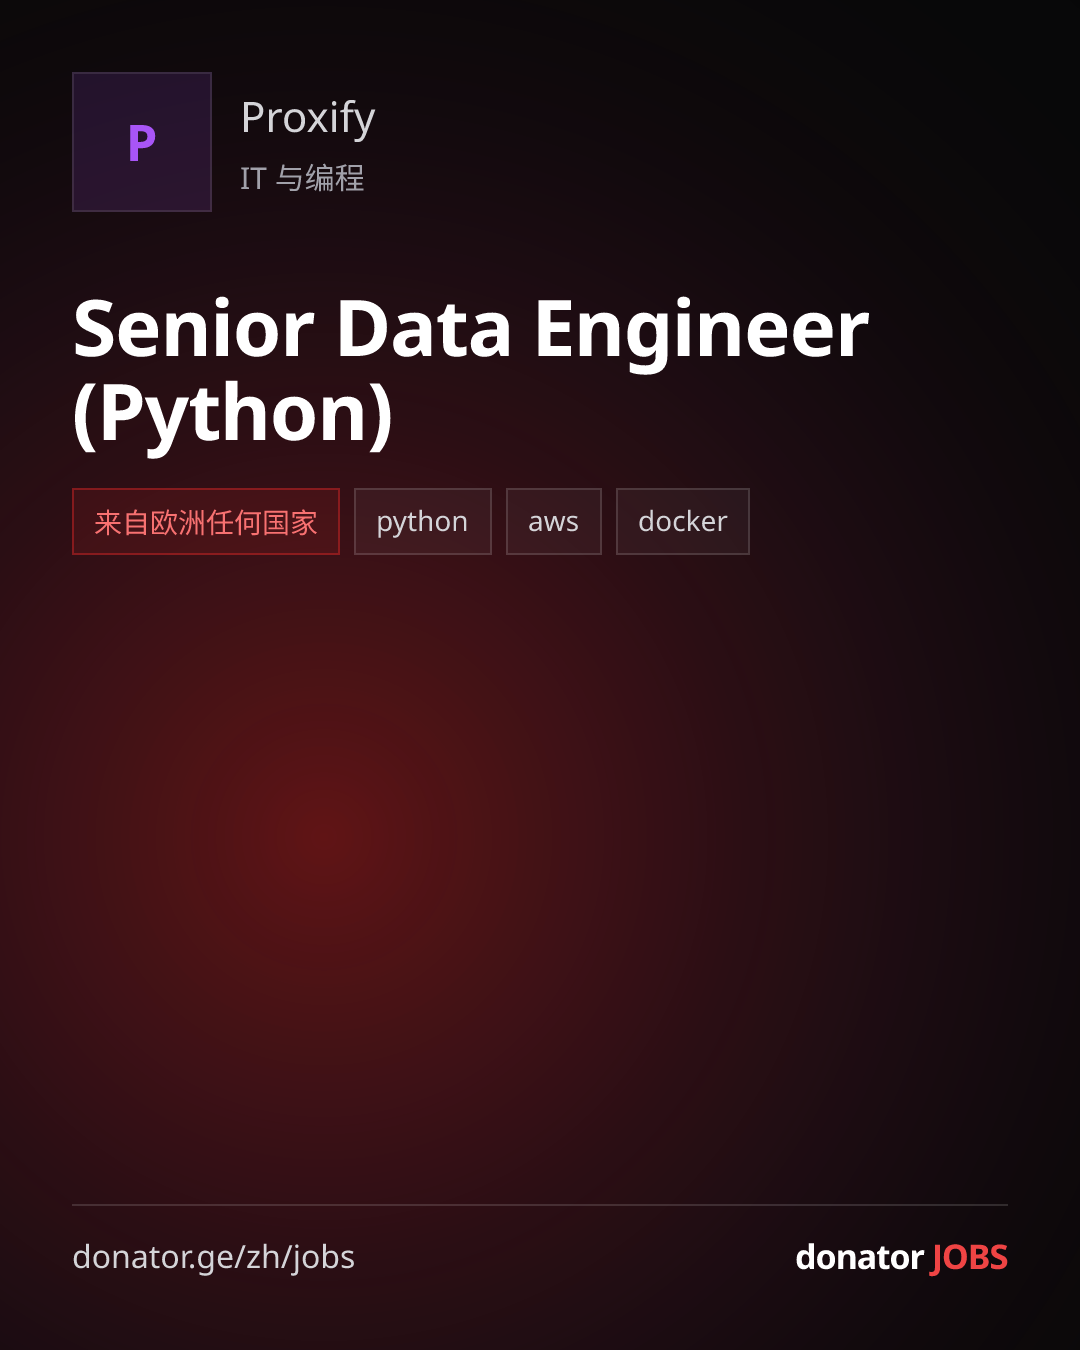The height and width of the screenshot is (1350, 1080).
Task: Click the word "Senior" in the title
Action: tap(194, 329)
